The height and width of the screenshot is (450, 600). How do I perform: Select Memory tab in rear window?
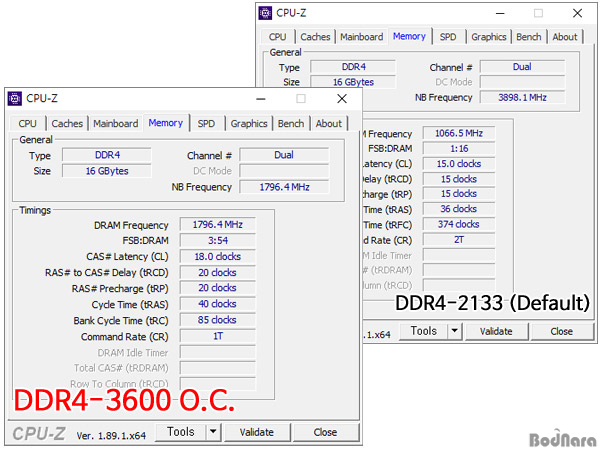[x=409, y=36]
